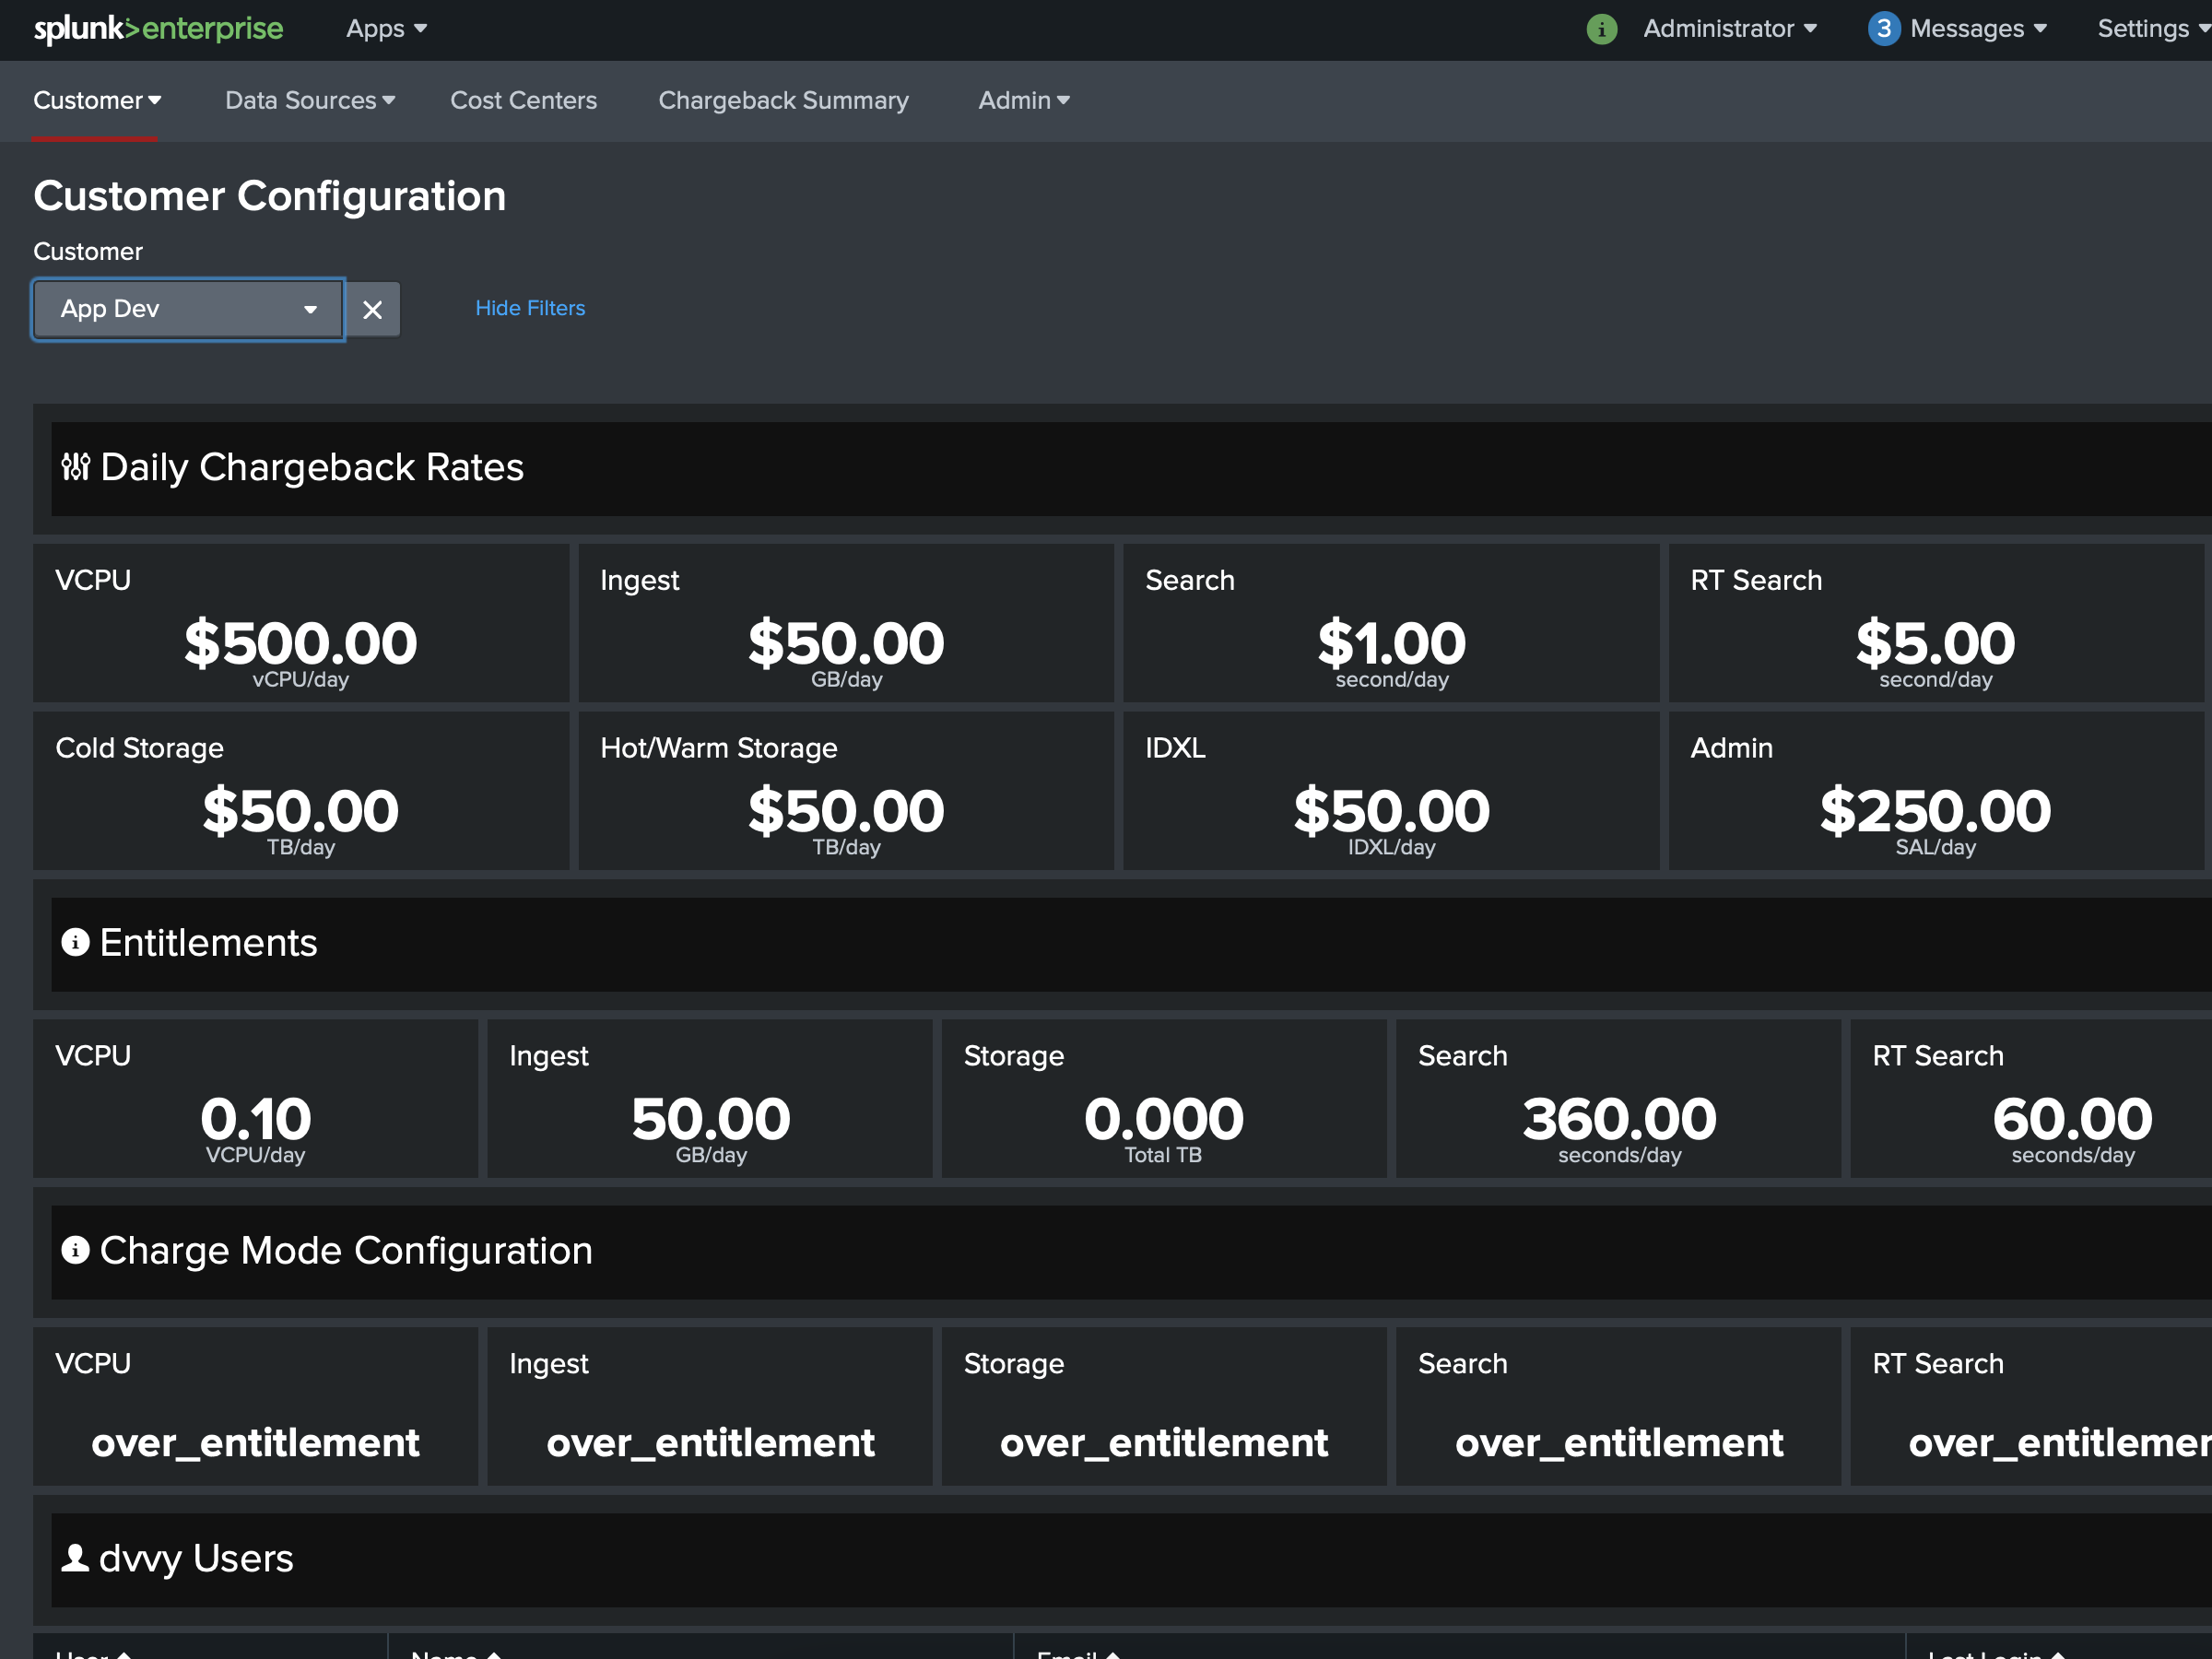Click the VCPU $500.00 rate card
Viewport: 2212px width, 1659px height.
click(x=301, y=624)
